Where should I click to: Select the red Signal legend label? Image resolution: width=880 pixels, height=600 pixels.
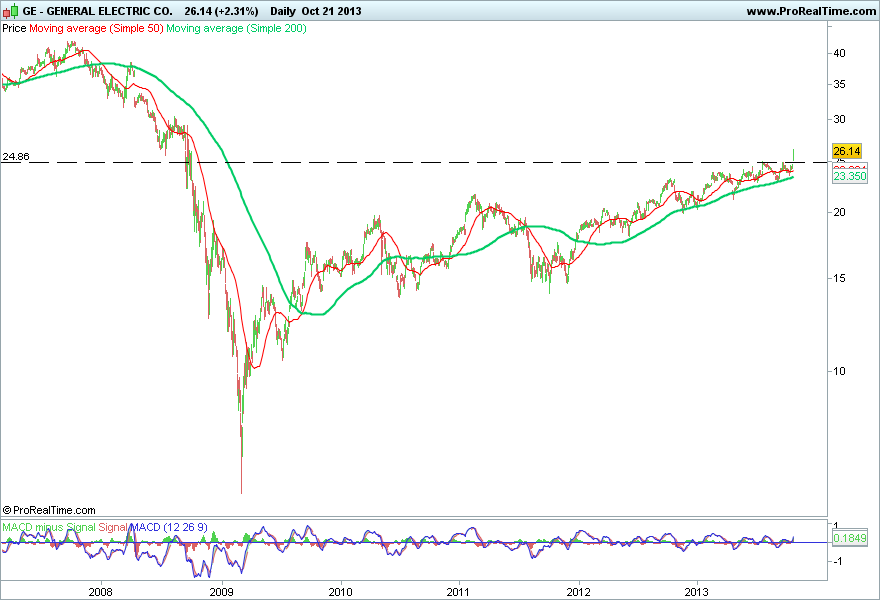[x=113, y=528]
